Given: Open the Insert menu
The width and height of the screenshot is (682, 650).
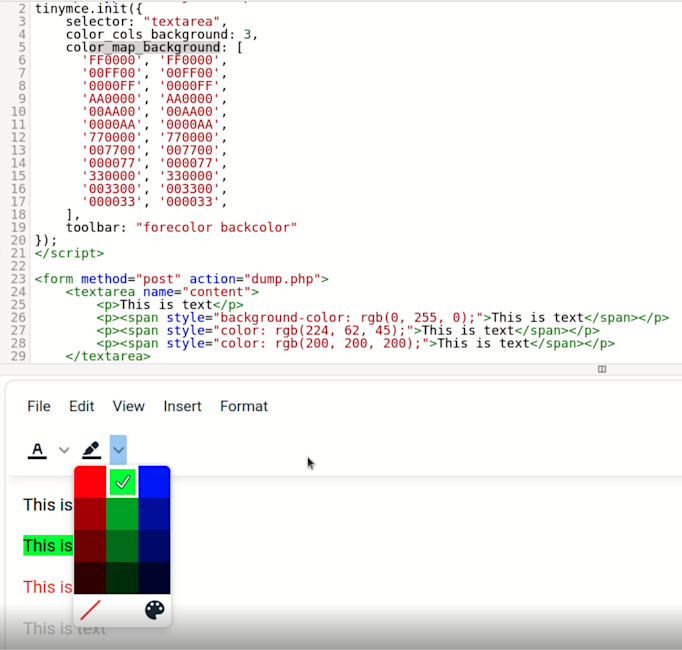Looking at the screenshot, I should (182, 406).
